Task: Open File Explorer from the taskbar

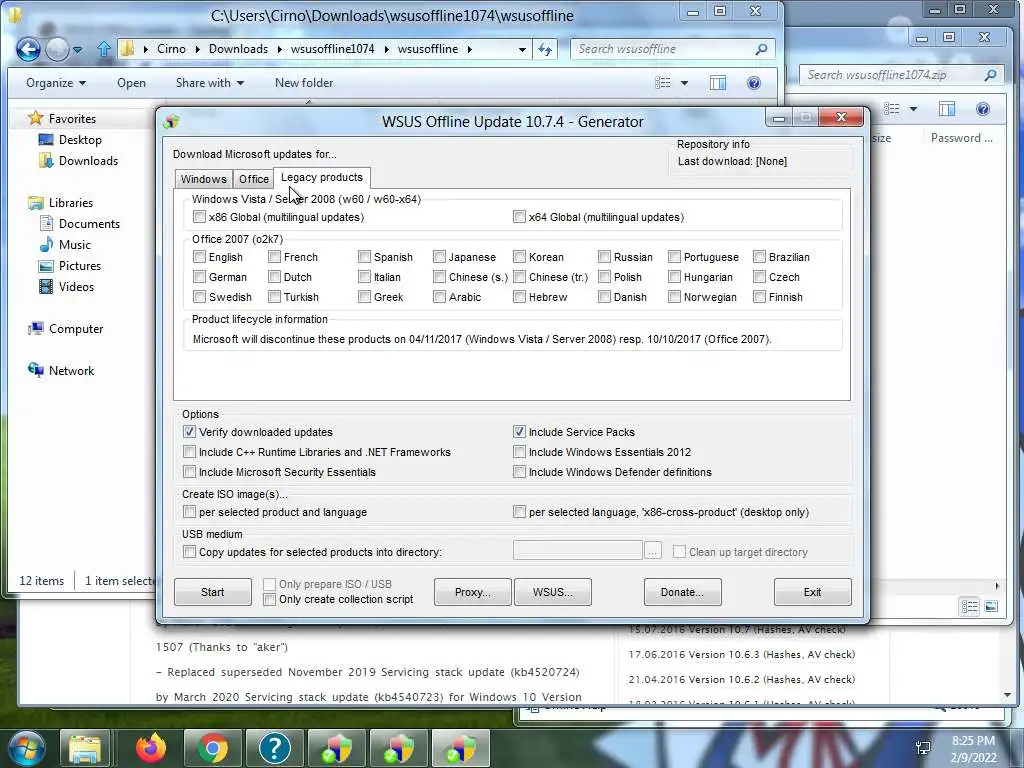Action: tap(85, 748)
